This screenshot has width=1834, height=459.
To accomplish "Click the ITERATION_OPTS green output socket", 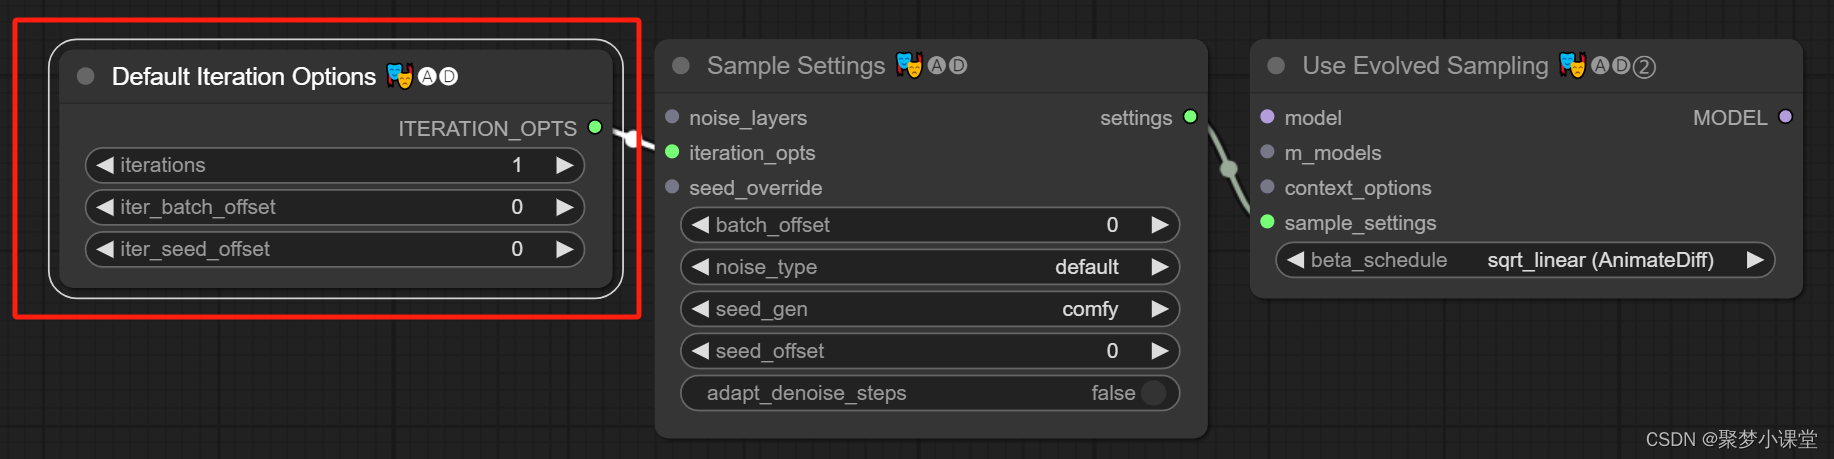I will click(x=595, y=127).
